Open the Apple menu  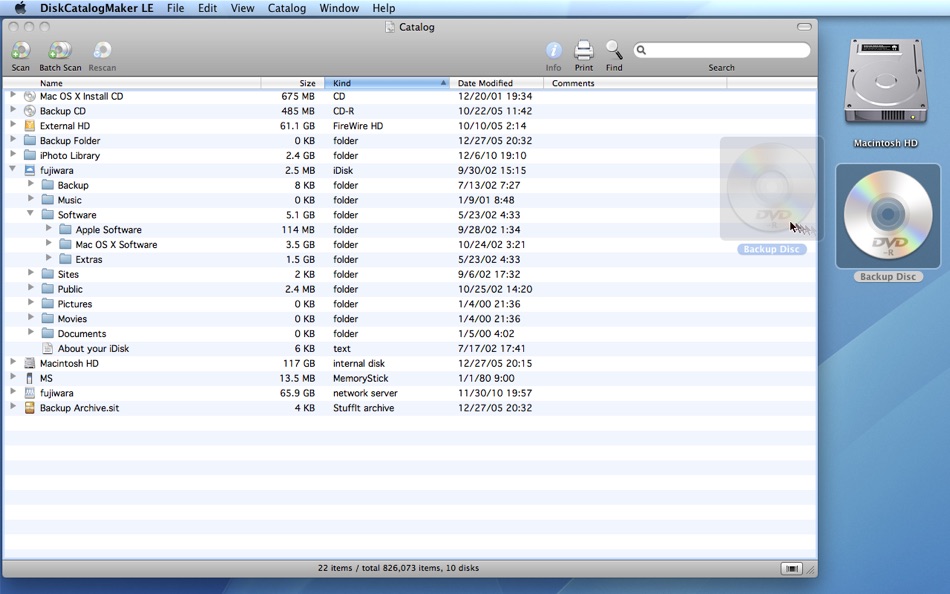pyautogui.click(x=20, y=8)
